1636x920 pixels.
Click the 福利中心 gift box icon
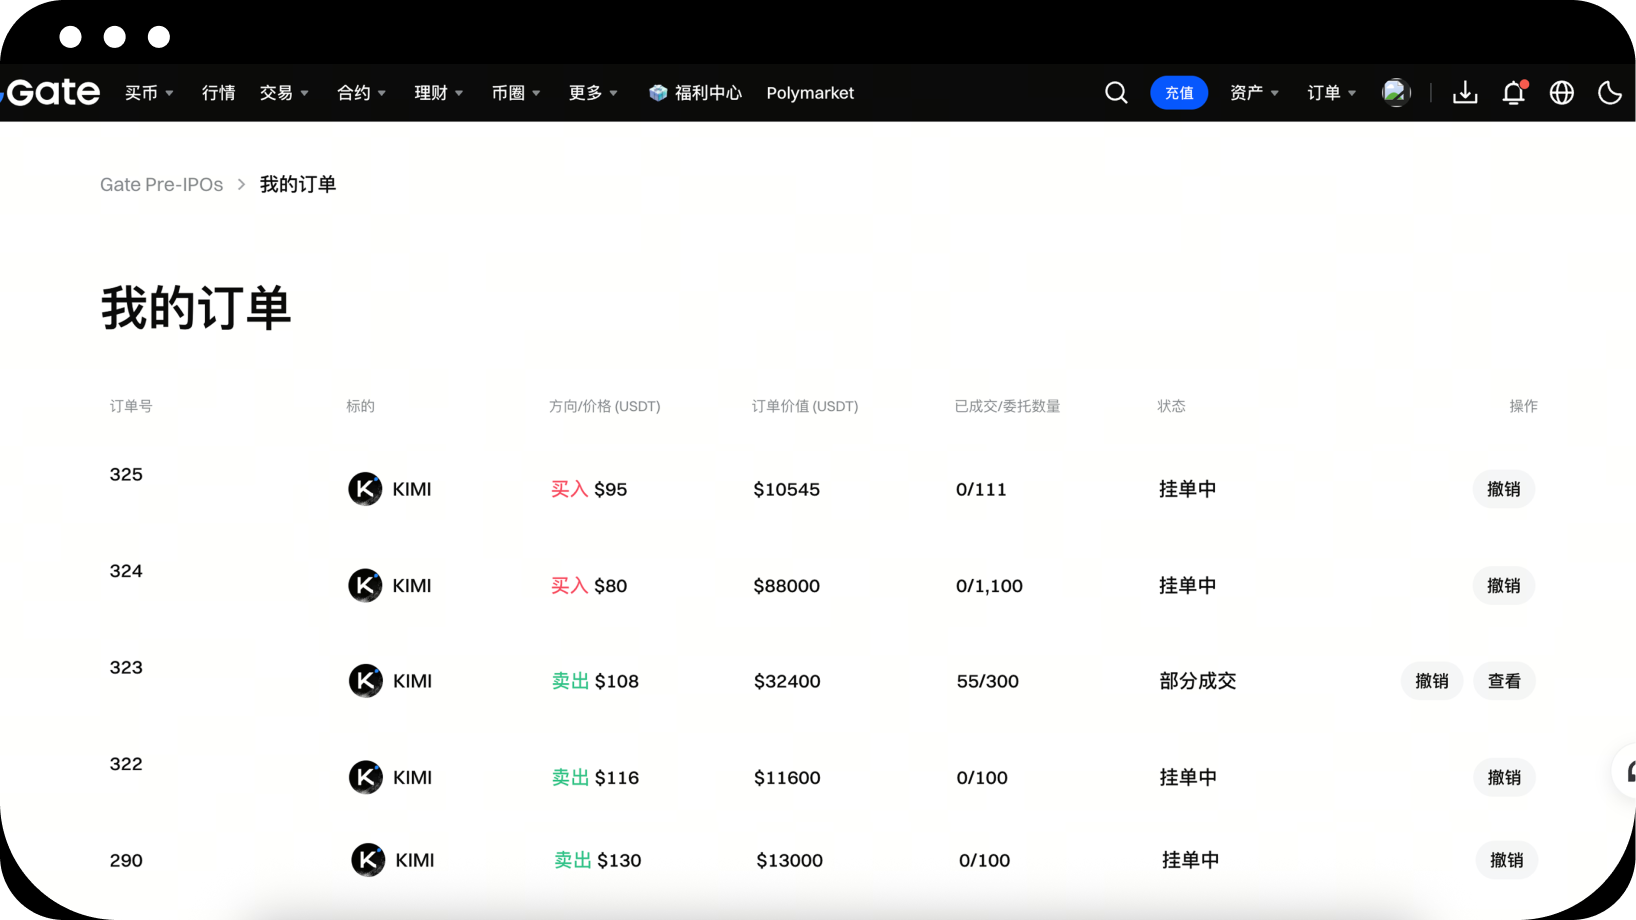(658, 93)
